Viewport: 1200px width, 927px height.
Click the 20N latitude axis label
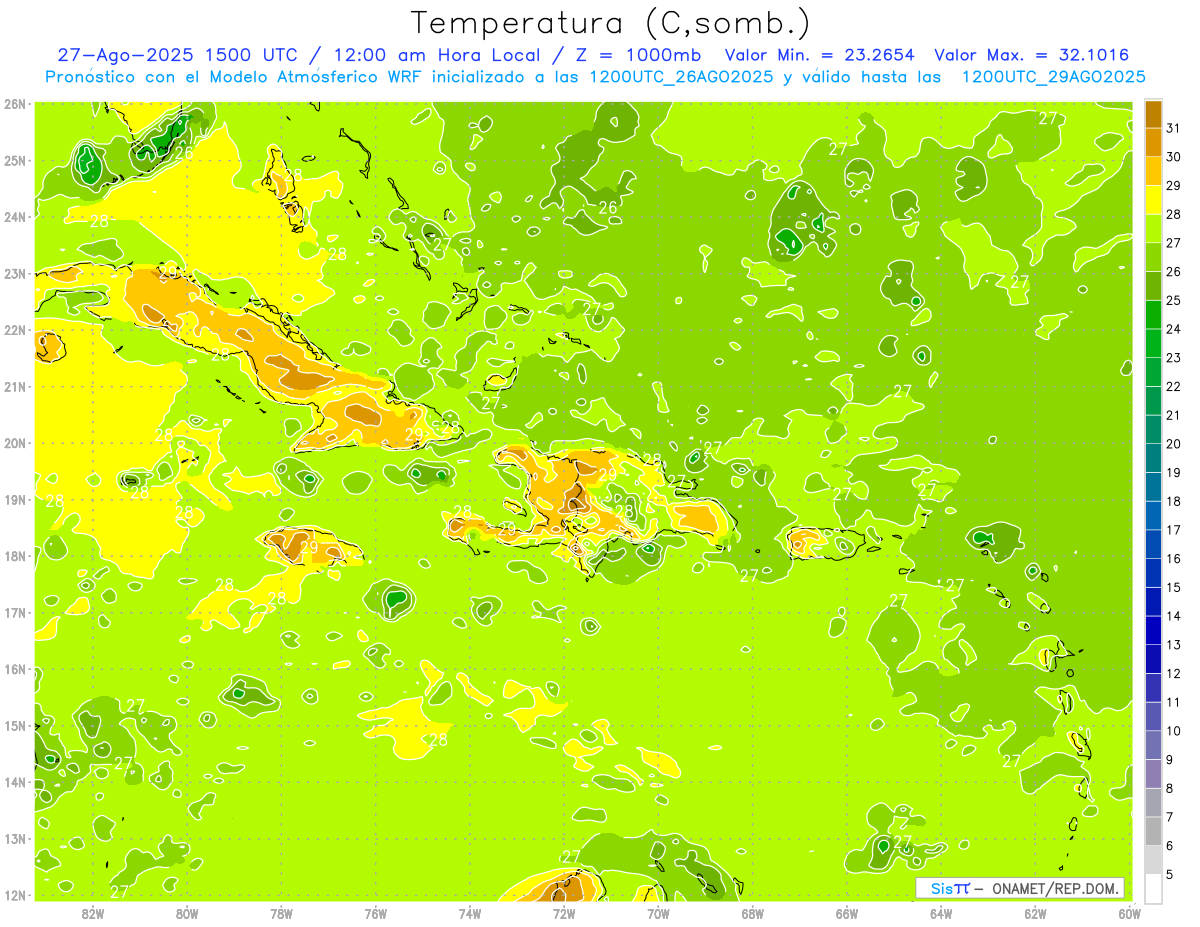15,443
